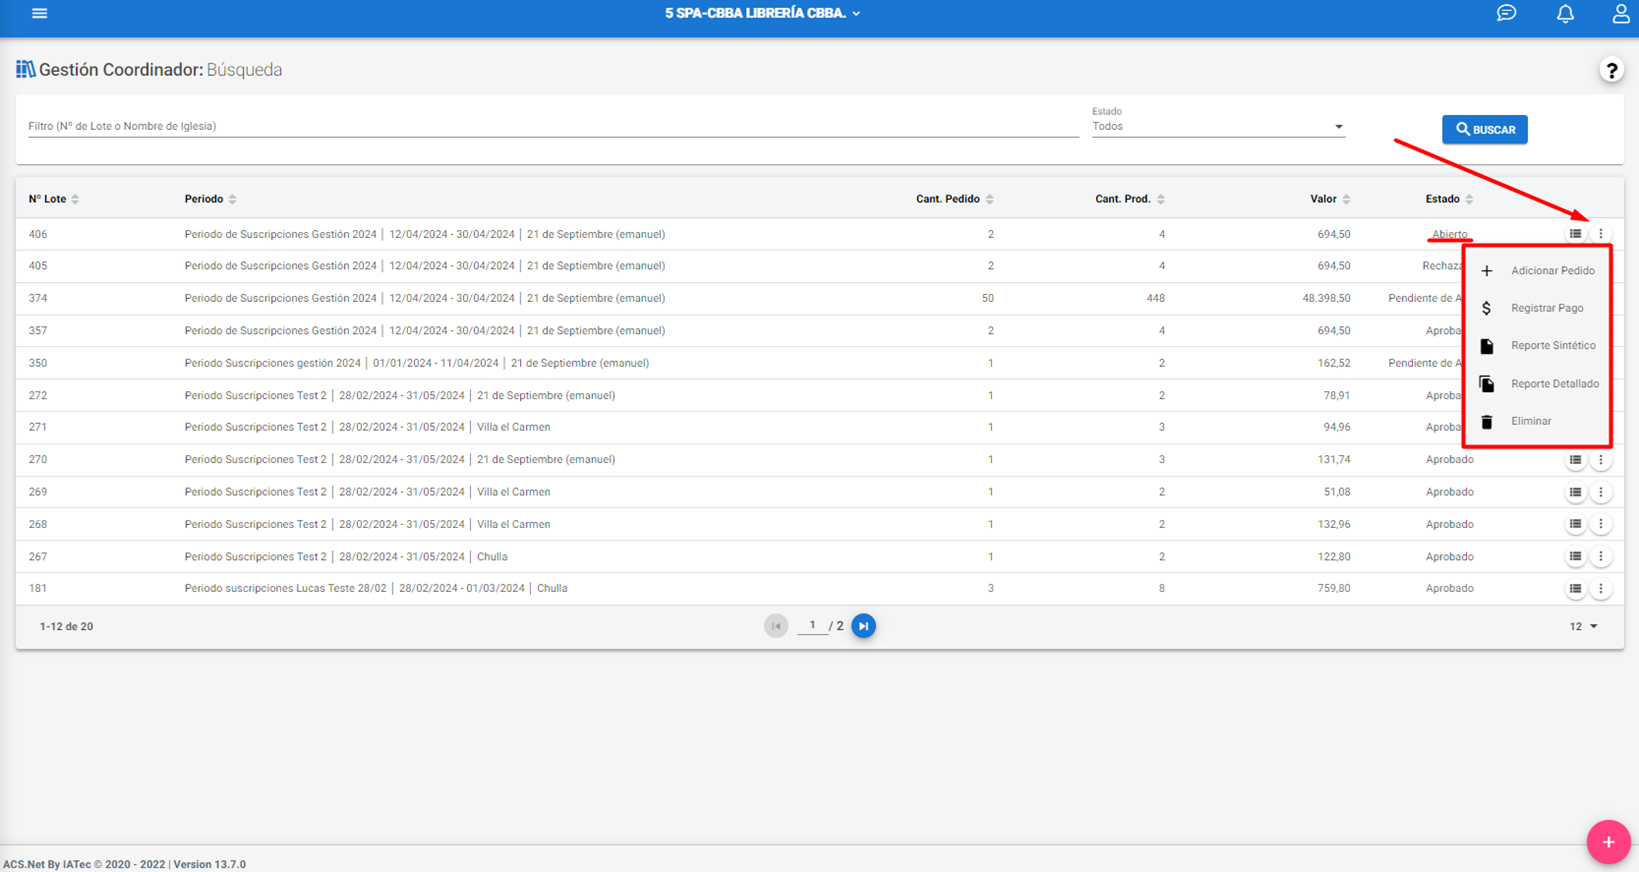Open list details icon for lote 268

coord(1575,524)
